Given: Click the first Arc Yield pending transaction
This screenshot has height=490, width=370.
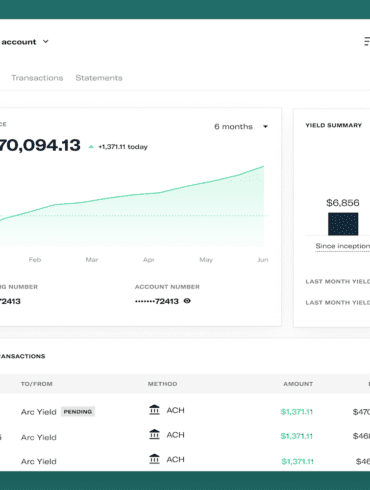Looking at the screenshot, I should coord(39,412).
